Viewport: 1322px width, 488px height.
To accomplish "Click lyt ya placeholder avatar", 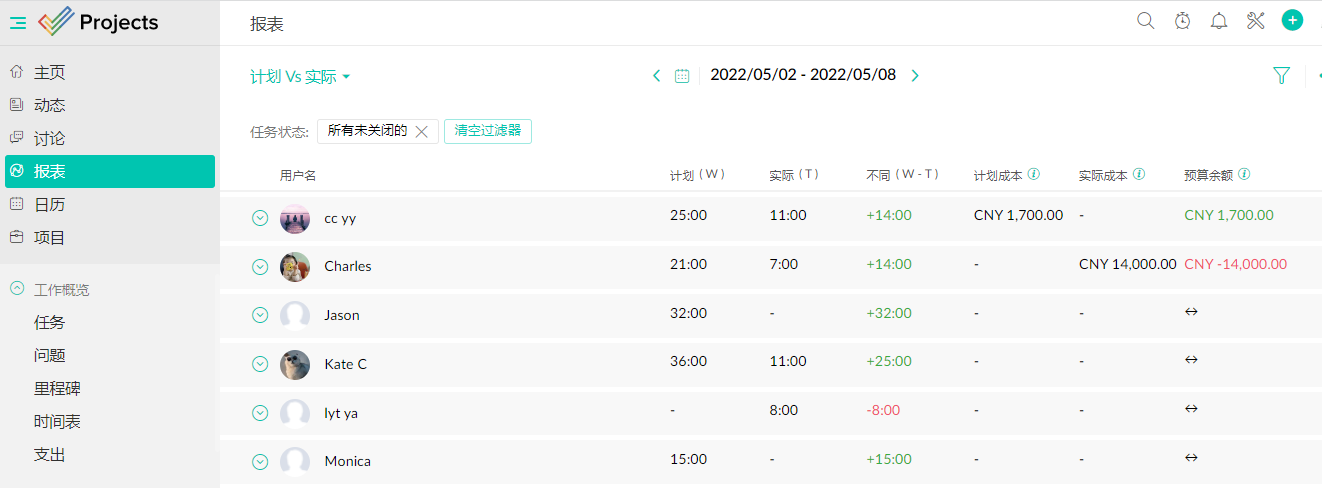I will click(295, 413).
